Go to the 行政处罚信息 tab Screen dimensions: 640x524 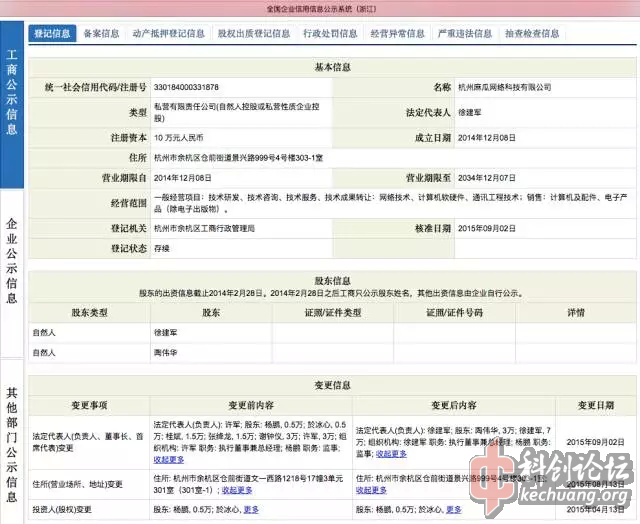click(x=330, y=33)
